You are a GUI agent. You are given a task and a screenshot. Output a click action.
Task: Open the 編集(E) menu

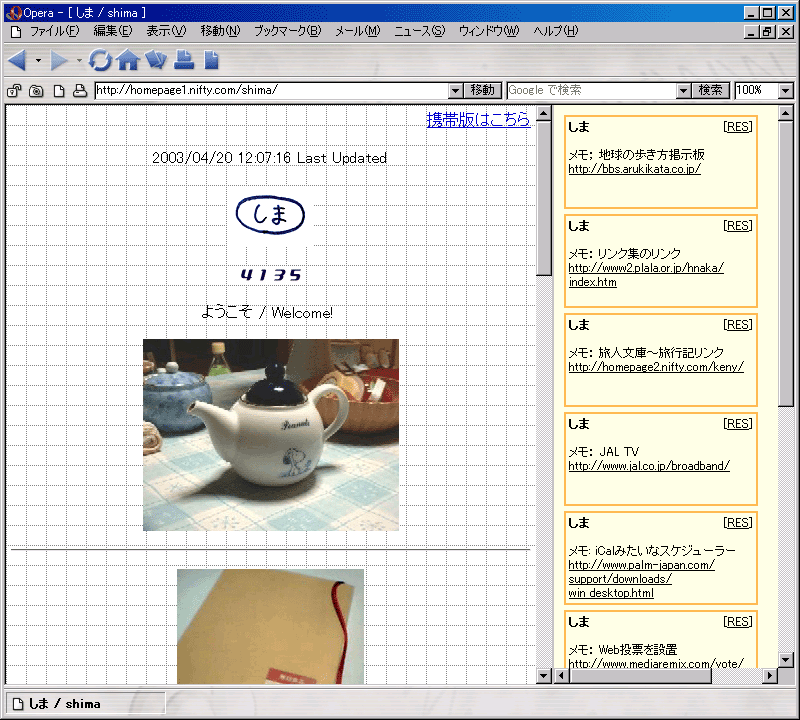click(x=113, y=32)
